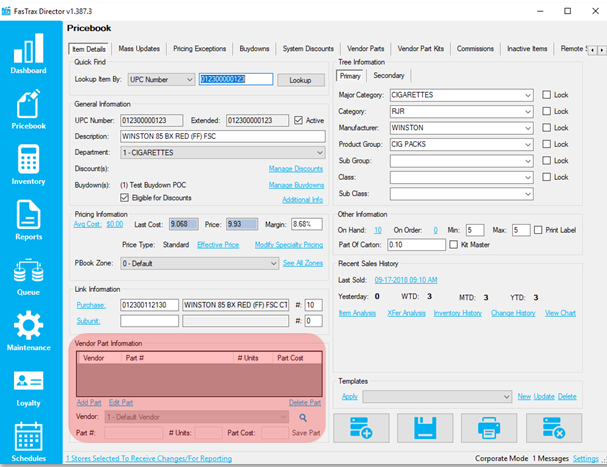
Task: Click the FasTrax Director title bar icon
Action: 6,11
